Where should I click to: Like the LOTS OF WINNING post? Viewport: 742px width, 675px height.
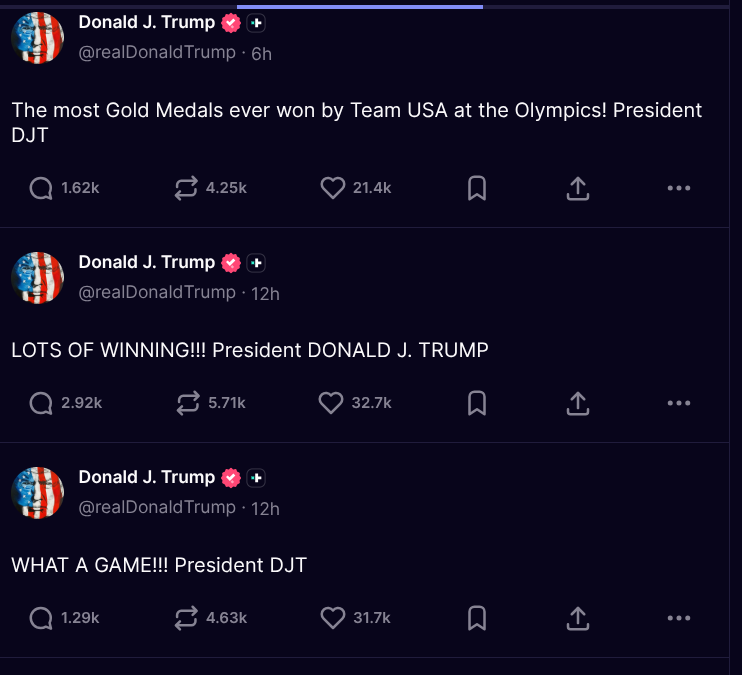point(331,403)
